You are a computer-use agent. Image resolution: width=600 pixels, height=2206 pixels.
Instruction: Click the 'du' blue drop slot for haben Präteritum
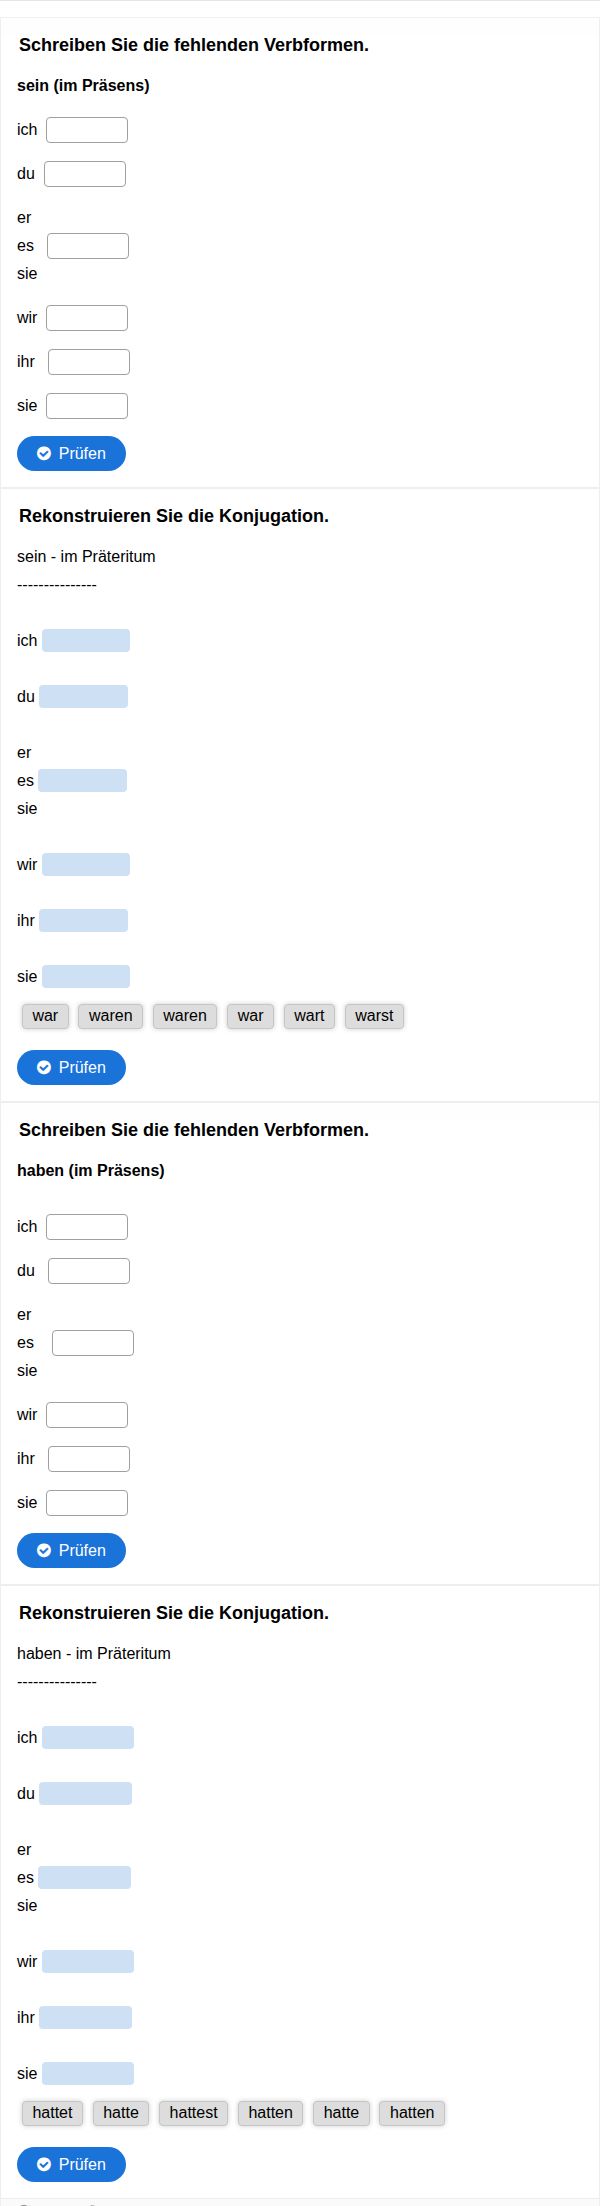85,1794
